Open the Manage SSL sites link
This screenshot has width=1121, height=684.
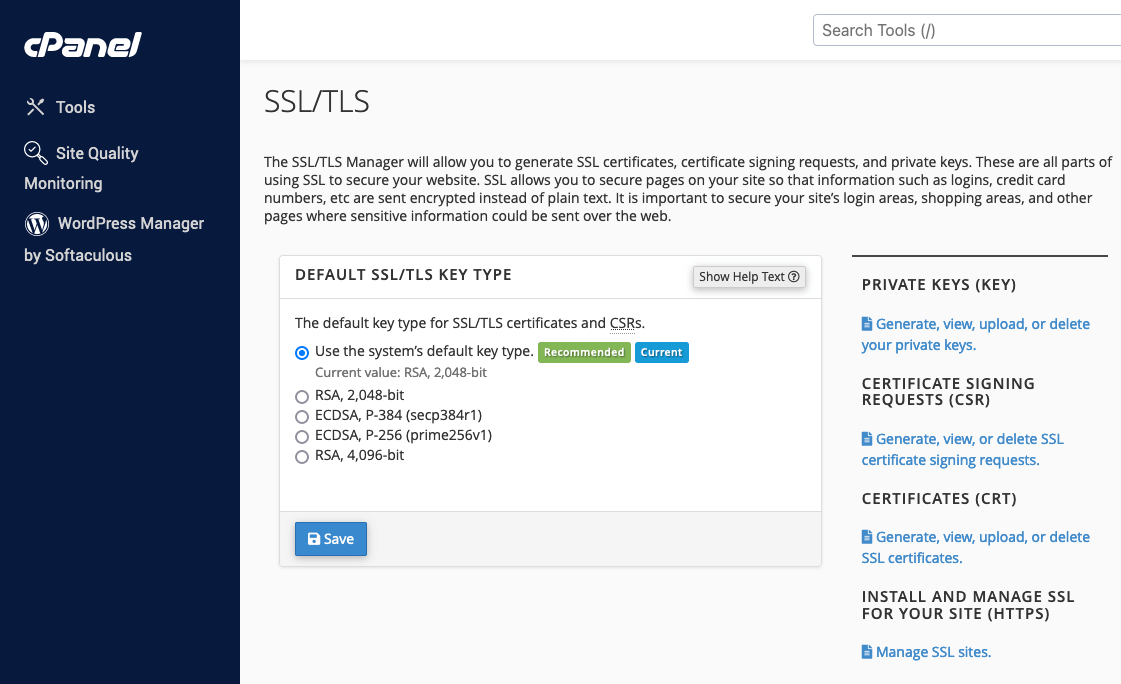tap(927, 652)
